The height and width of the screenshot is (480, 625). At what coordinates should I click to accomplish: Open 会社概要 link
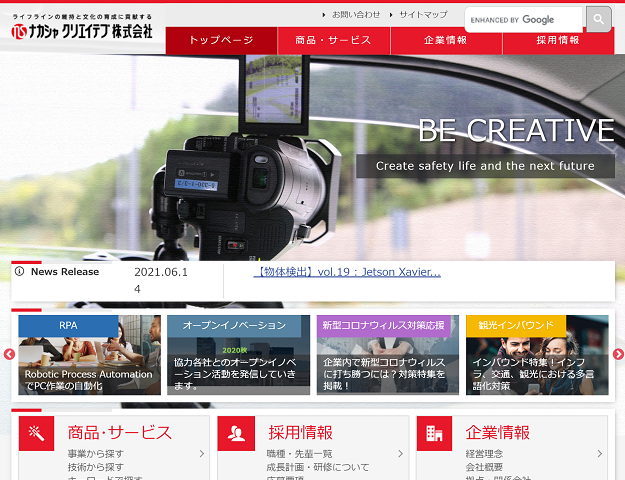coord(484,467)
